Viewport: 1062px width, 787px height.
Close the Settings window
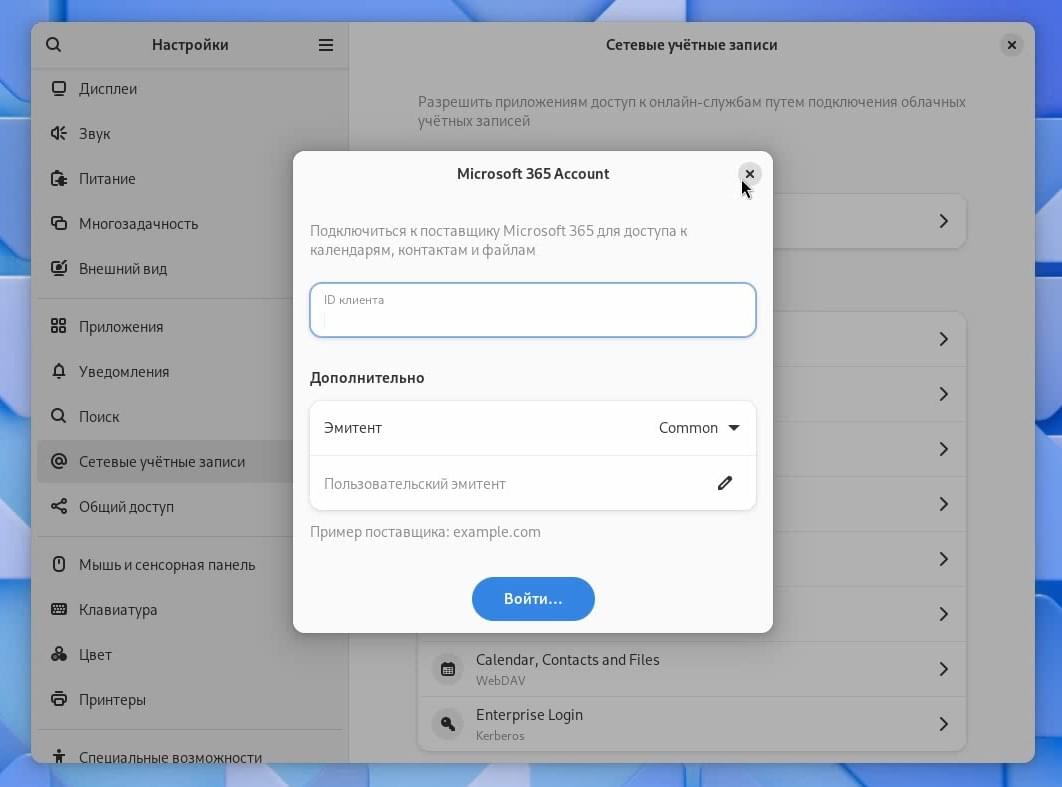(x=1011, y=45)
